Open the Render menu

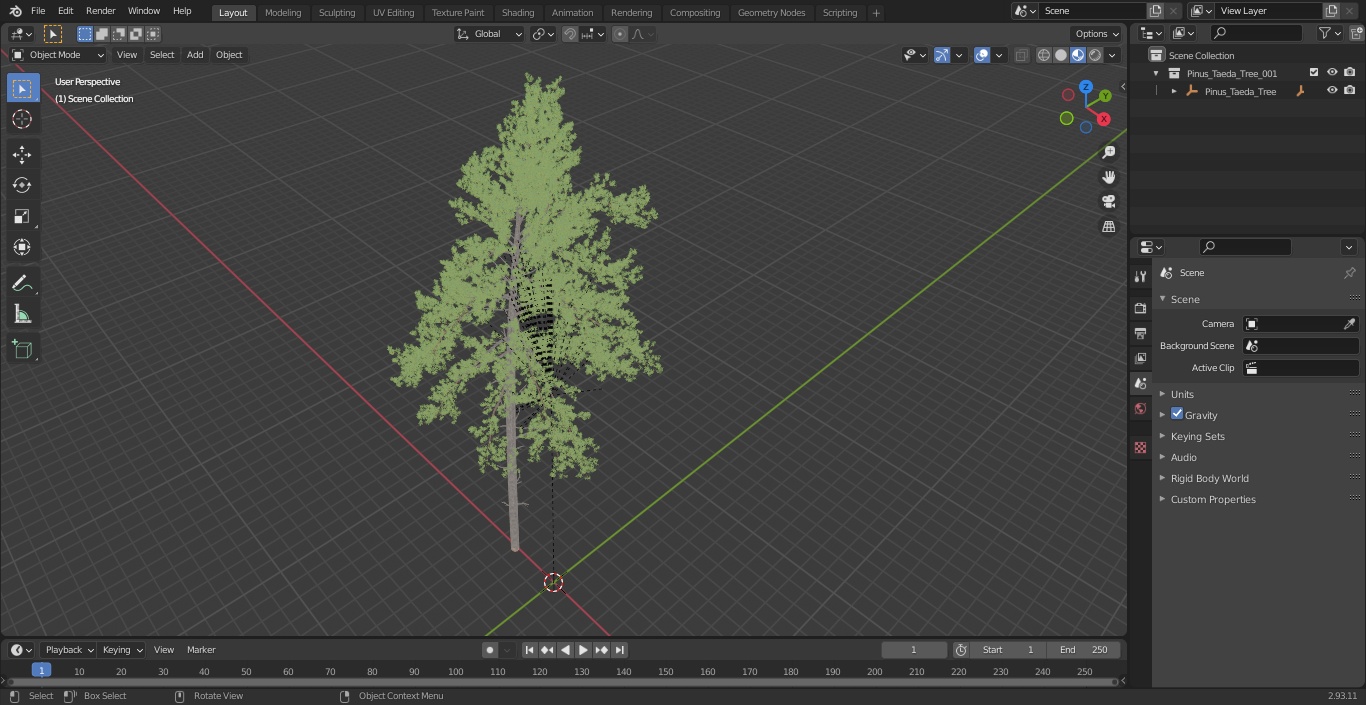click(100, 11)
